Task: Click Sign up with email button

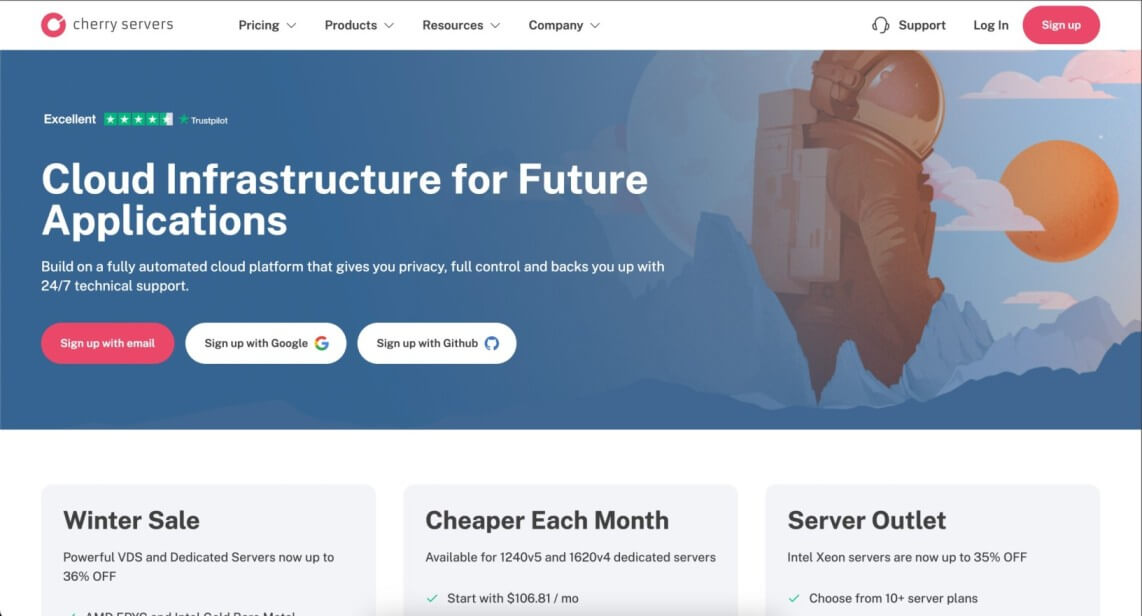Action: coord(107,343)
